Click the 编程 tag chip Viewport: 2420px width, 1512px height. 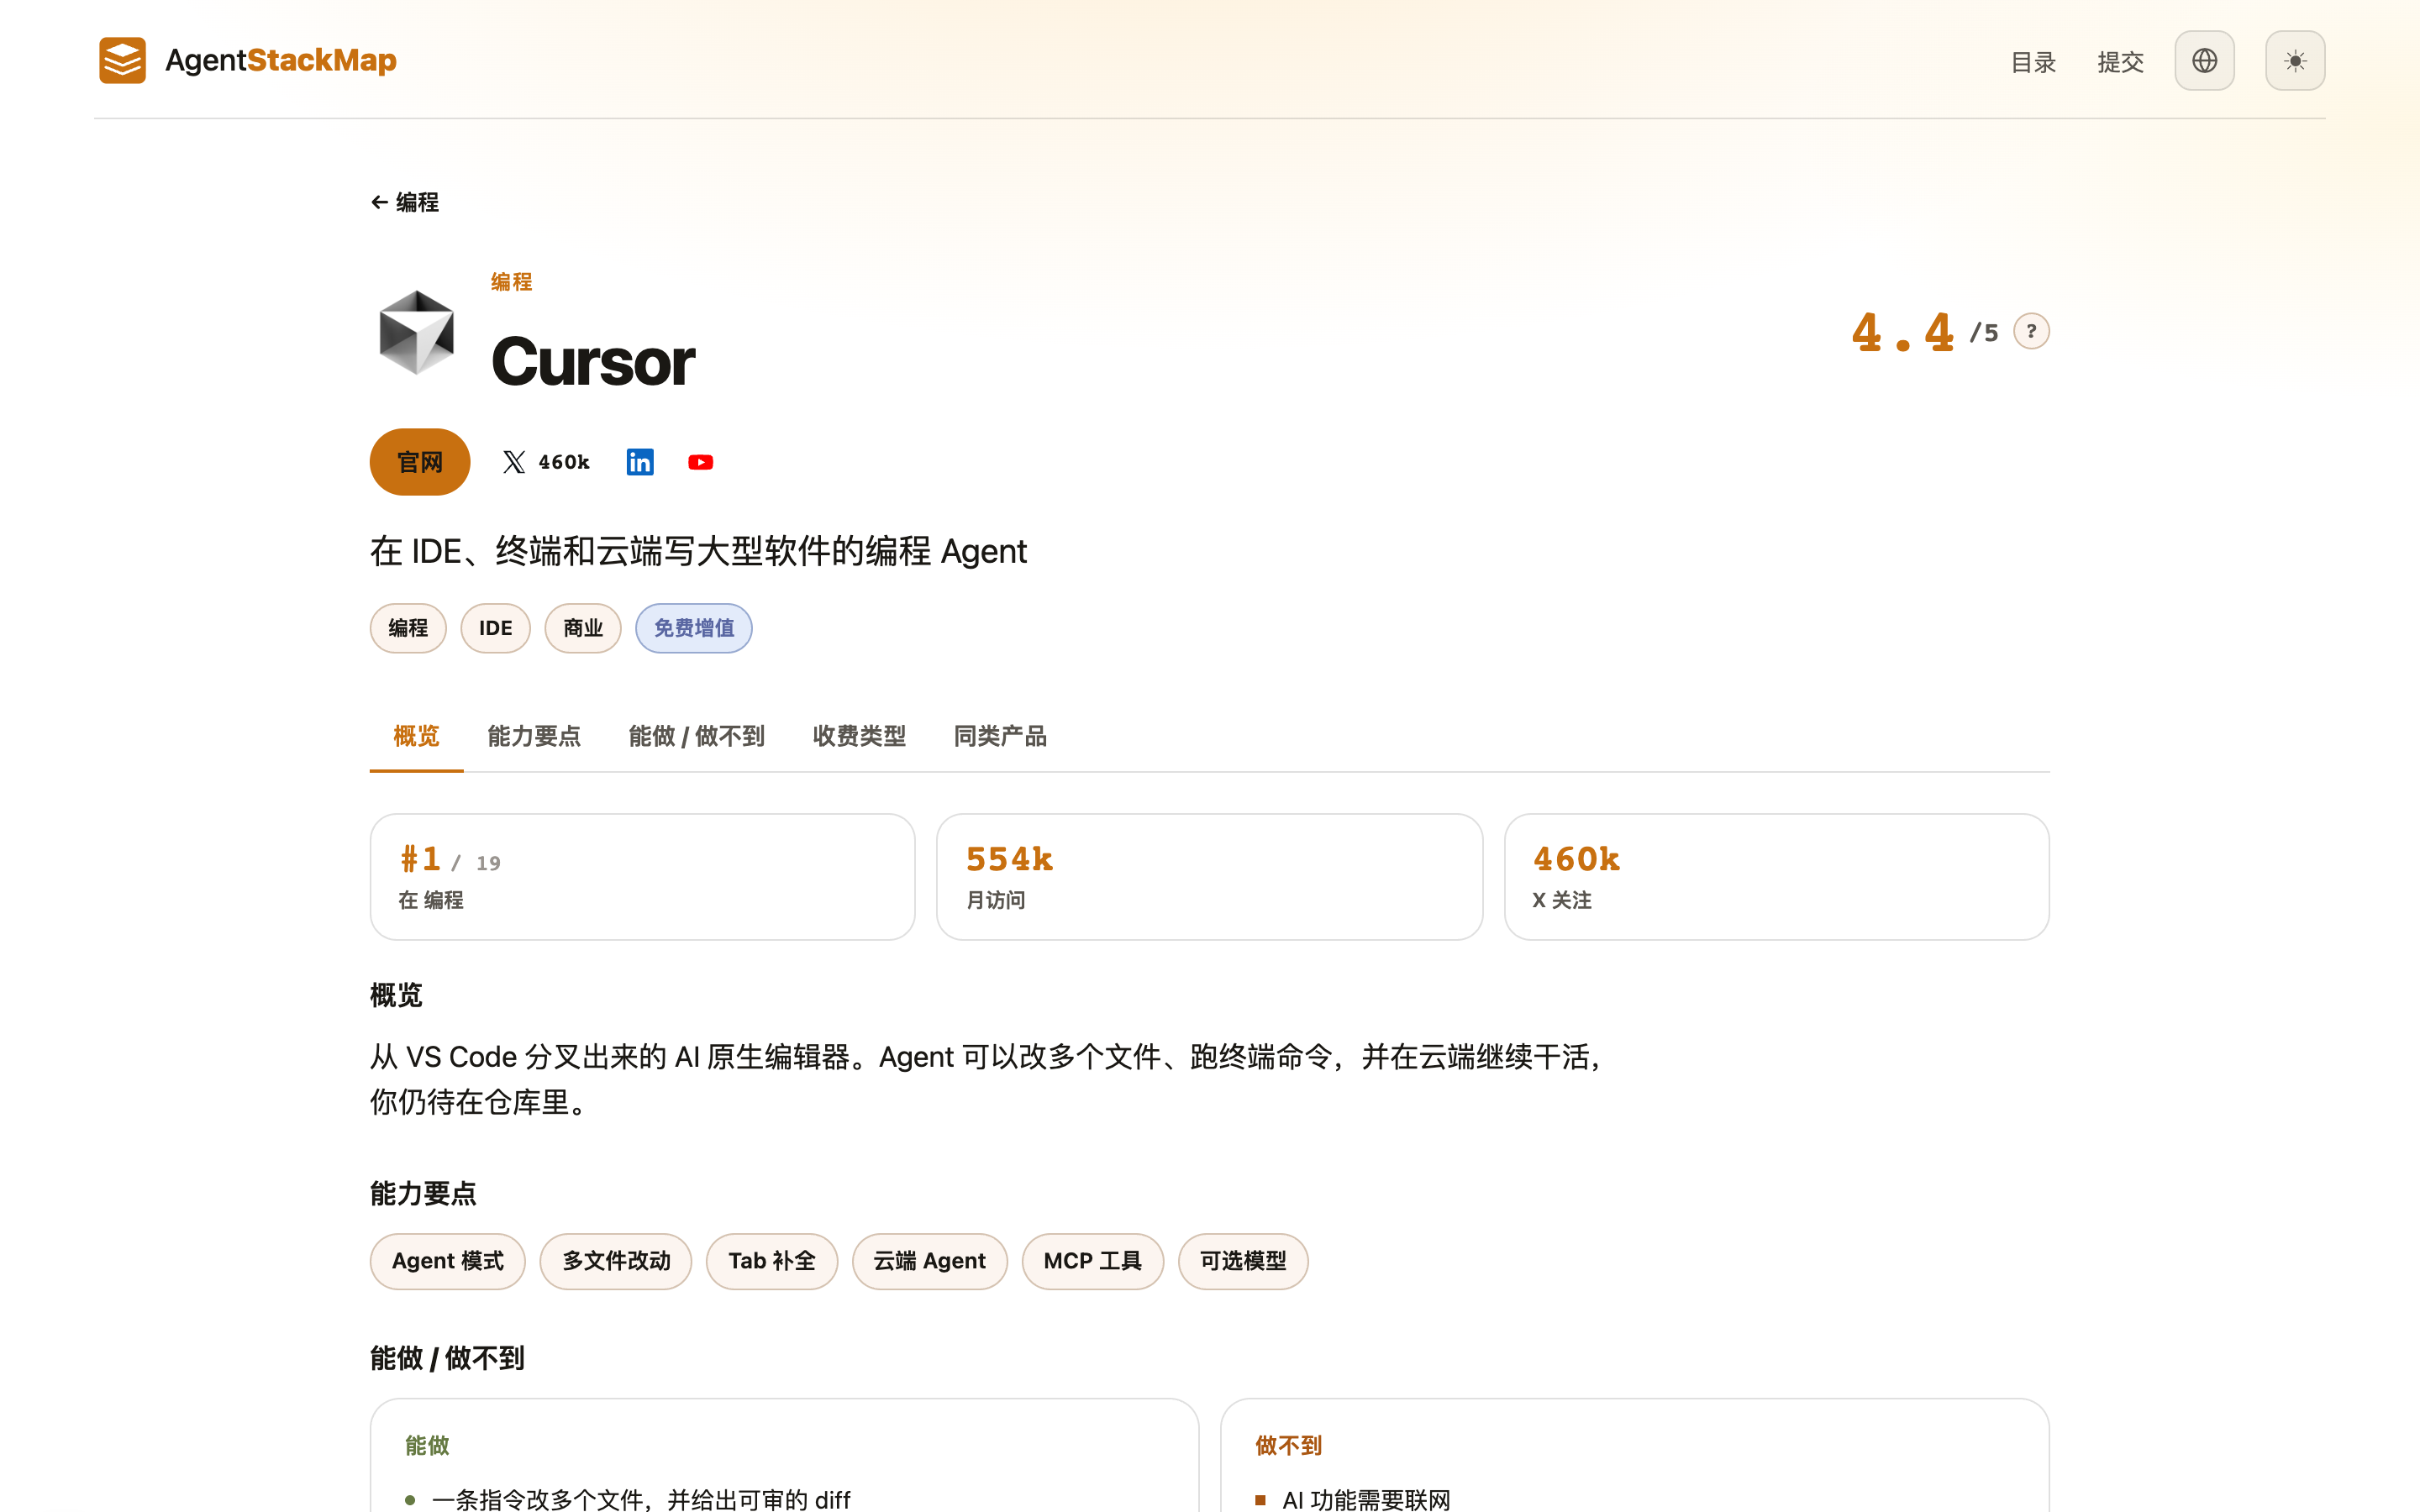click(408, 628)
